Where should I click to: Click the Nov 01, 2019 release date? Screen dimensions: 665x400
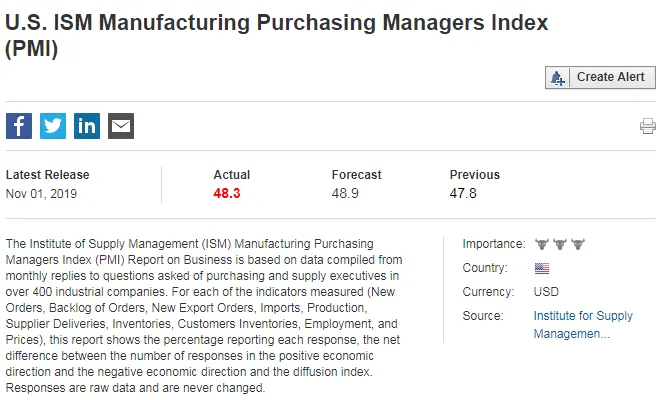pos(41,194)
